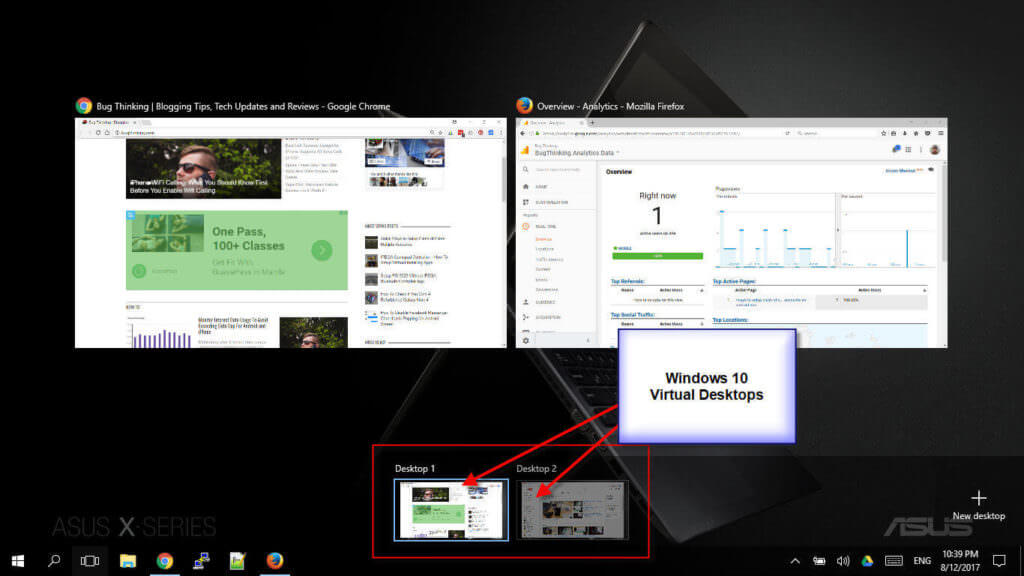Click the green notepad icon on taskbar
1024x576 pixels.
(x=237, y=560)
